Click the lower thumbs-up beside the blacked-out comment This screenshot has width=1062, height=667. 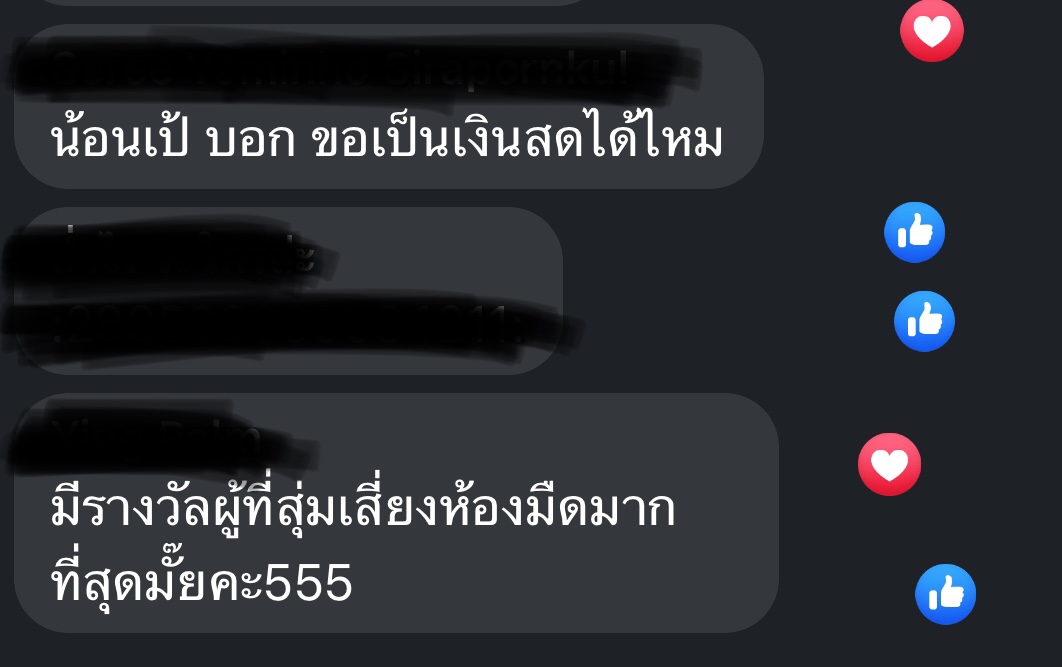tap(924, 321)
